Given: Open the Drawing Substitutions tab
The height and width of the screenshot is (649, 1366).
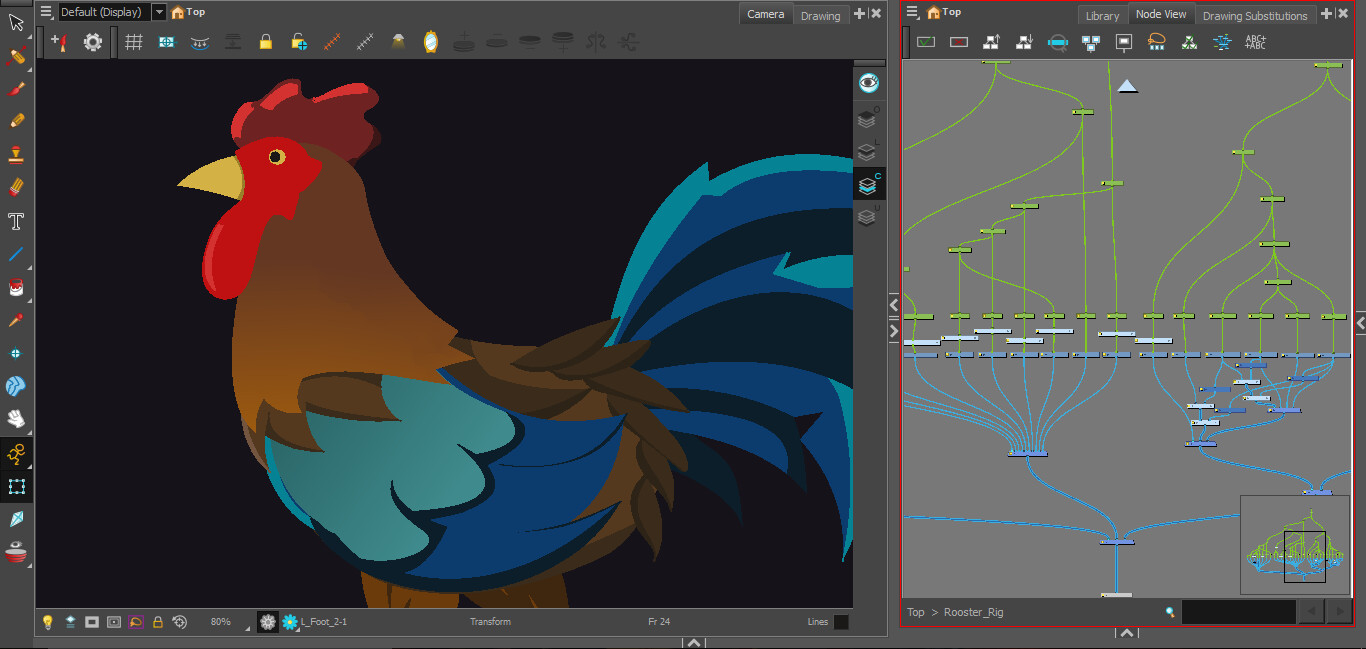Looking at the screenshot, I should pos(1255,15).
